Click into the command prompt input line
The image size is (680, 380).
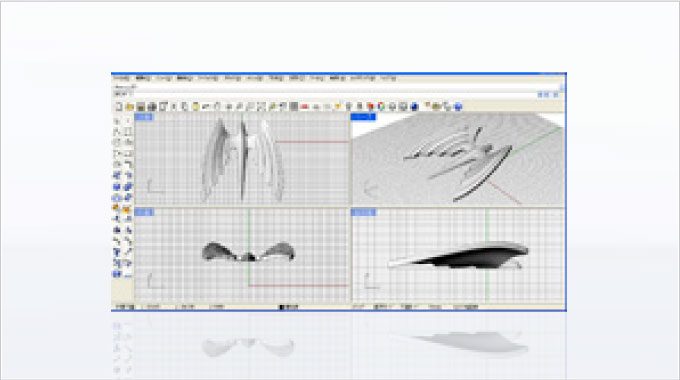tap(334, 94)
